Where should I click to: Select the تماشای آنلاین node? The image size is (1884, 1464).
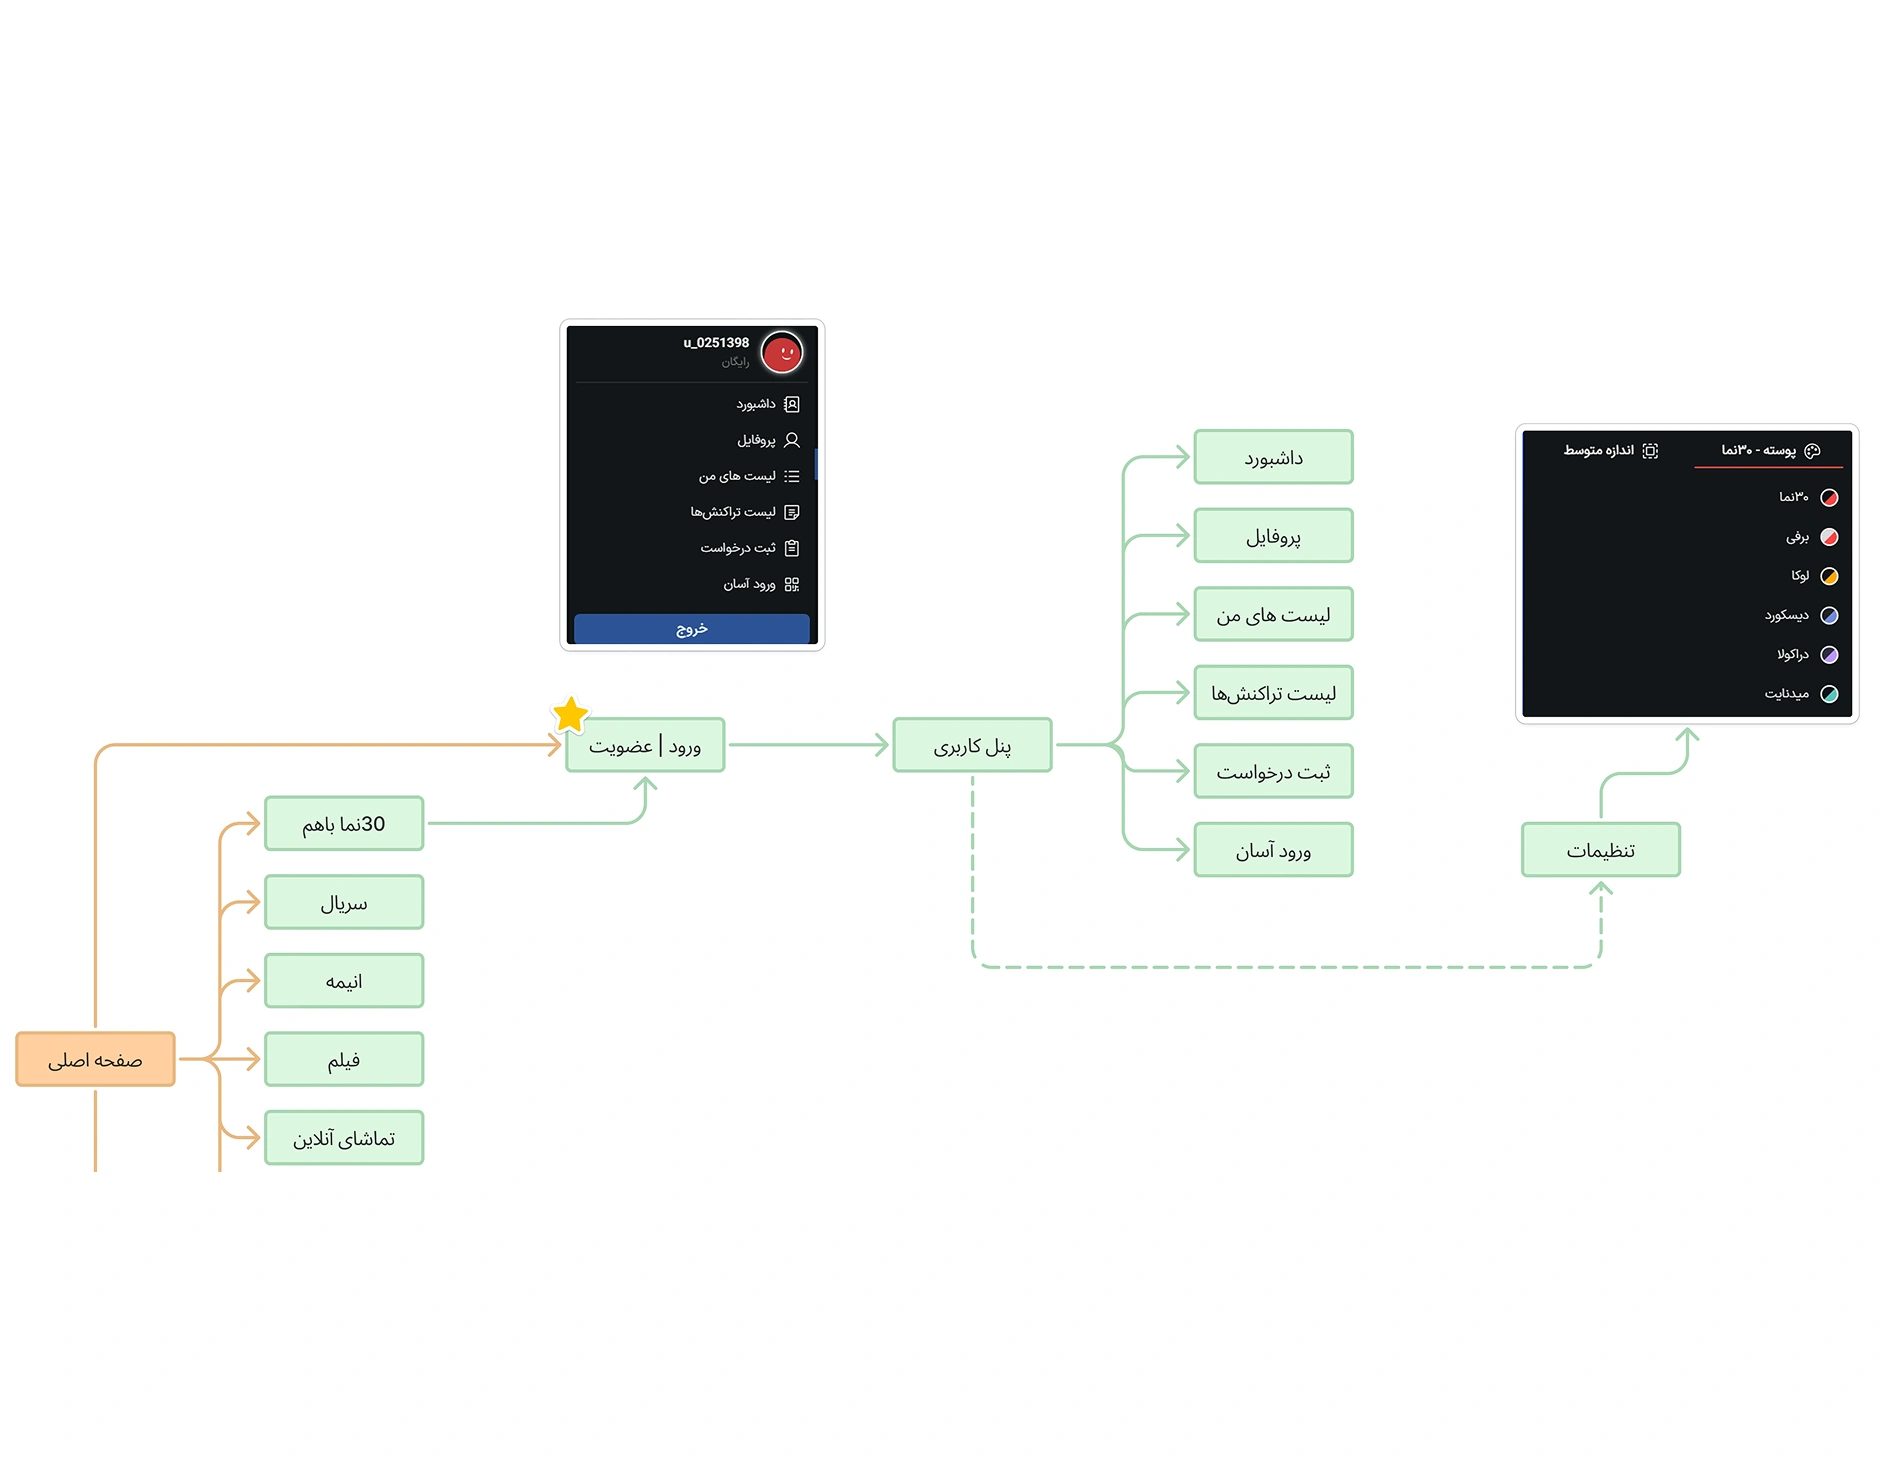[x=344, y=1138]
